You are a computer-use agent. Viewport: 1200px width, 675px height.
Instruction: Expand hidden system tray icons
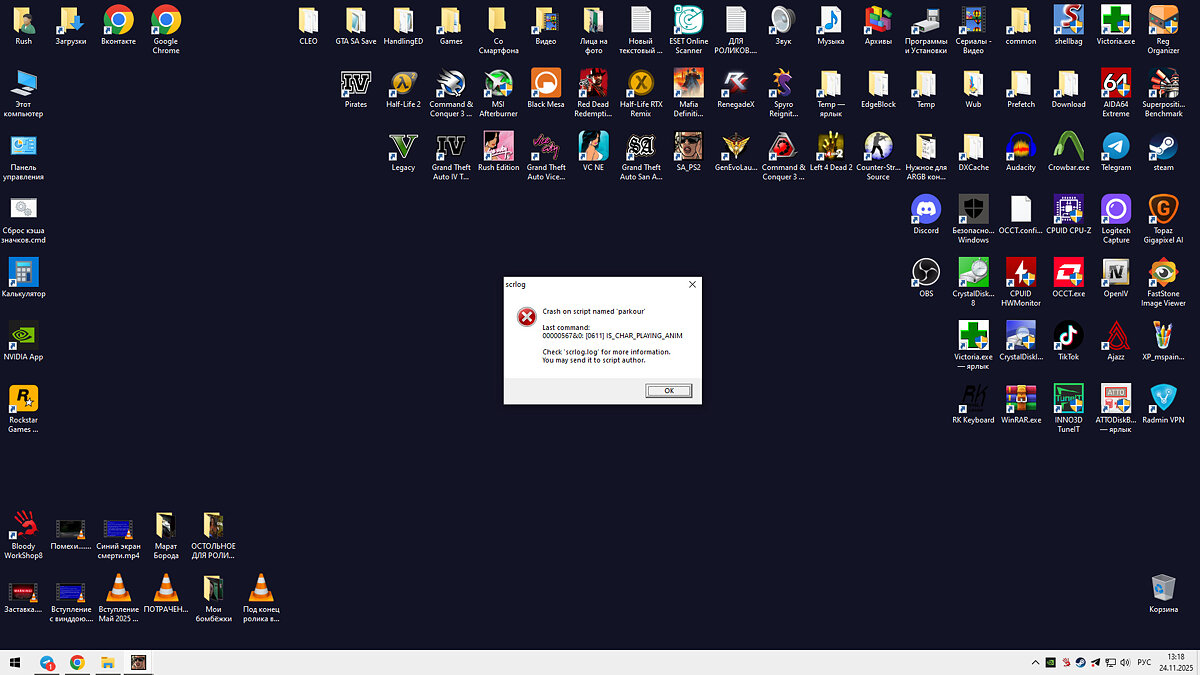click(x=1035, y=662)
